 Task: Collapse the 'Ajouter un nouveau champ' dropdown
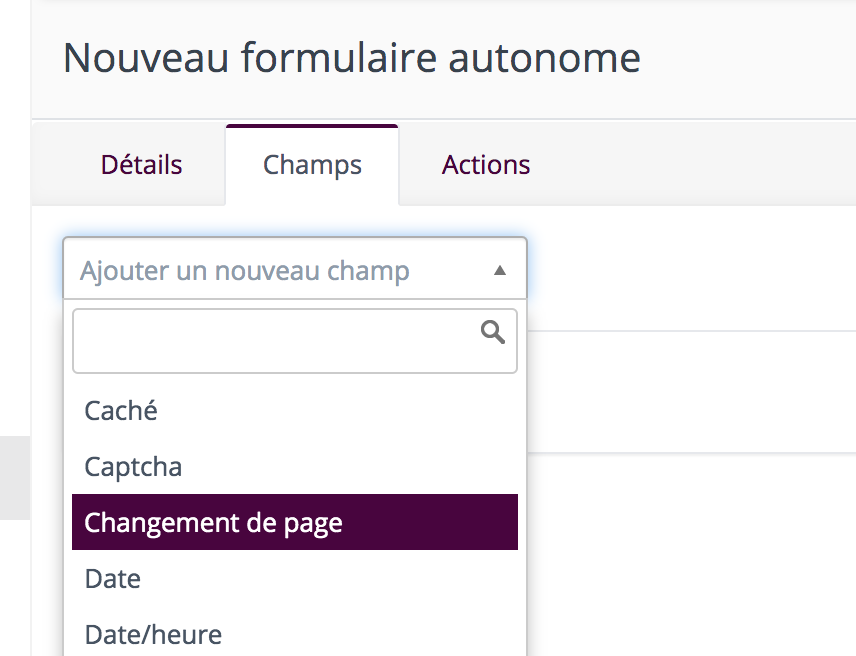[295, 270]
